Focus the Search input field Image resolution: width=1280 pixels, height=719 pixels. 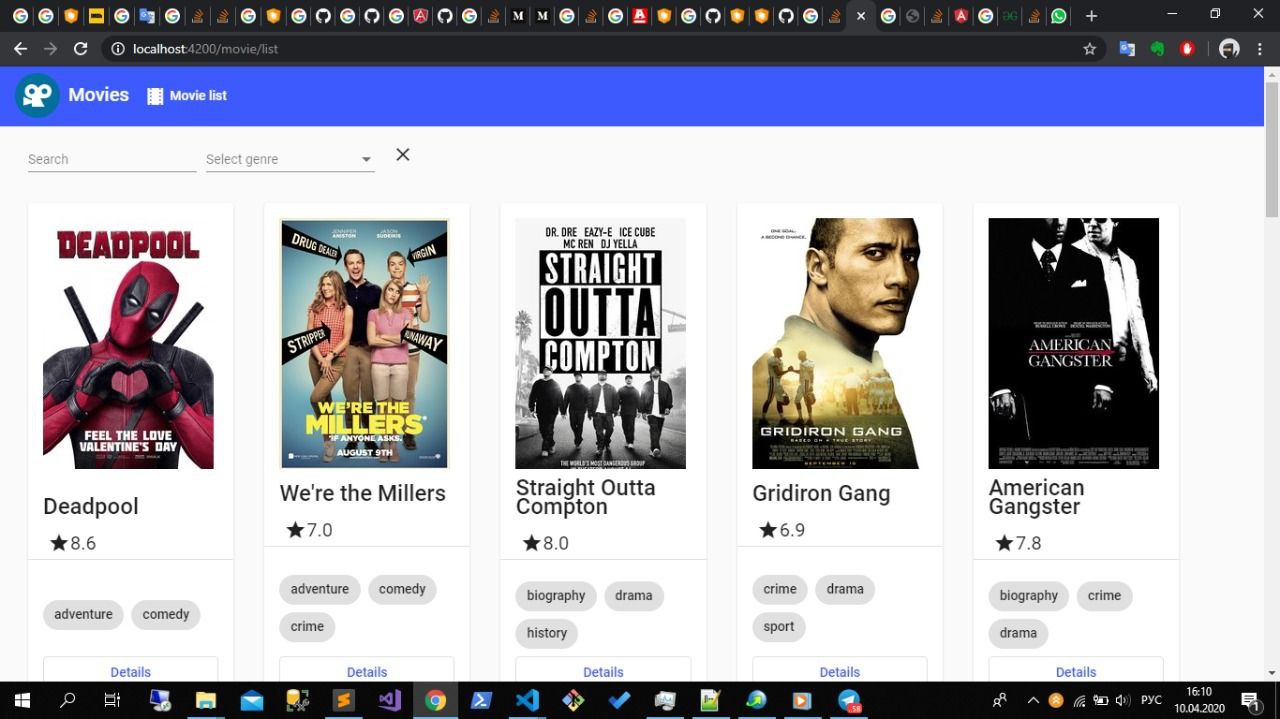[112, 159]
